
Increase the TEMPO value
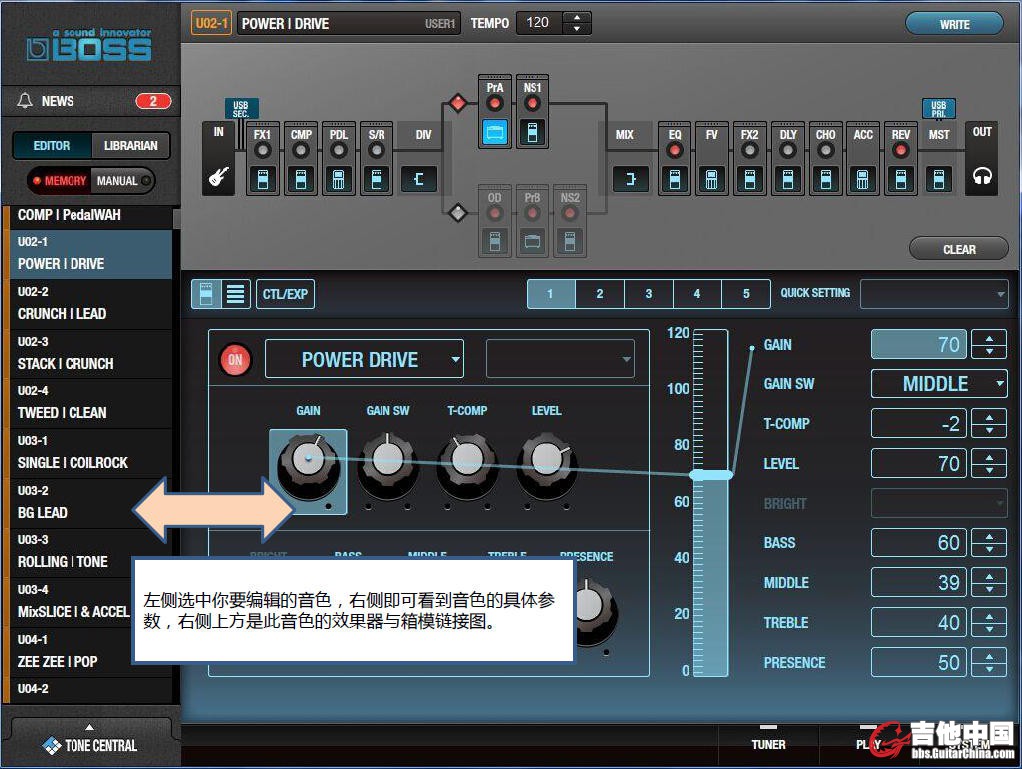576,17
